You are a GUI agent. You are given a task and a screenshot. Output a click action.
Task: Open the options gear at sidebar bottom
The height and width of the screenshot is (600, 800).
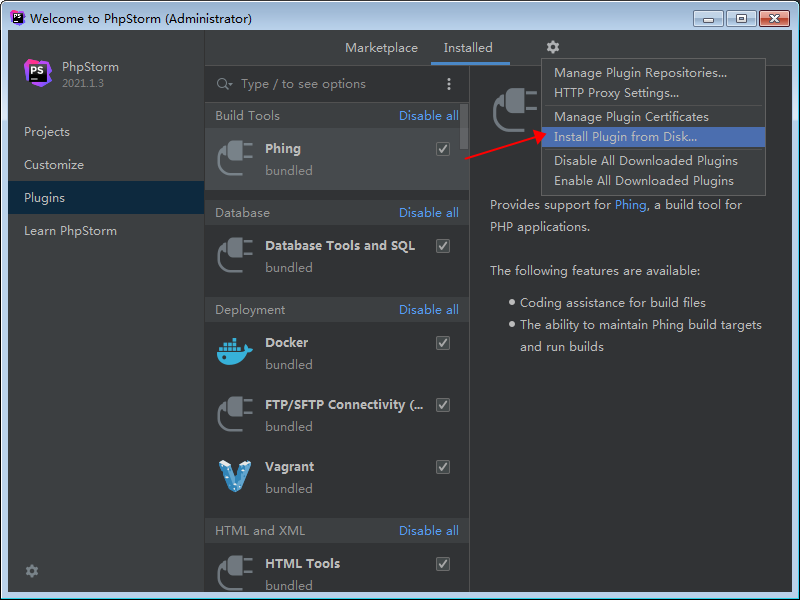[32, 571]
